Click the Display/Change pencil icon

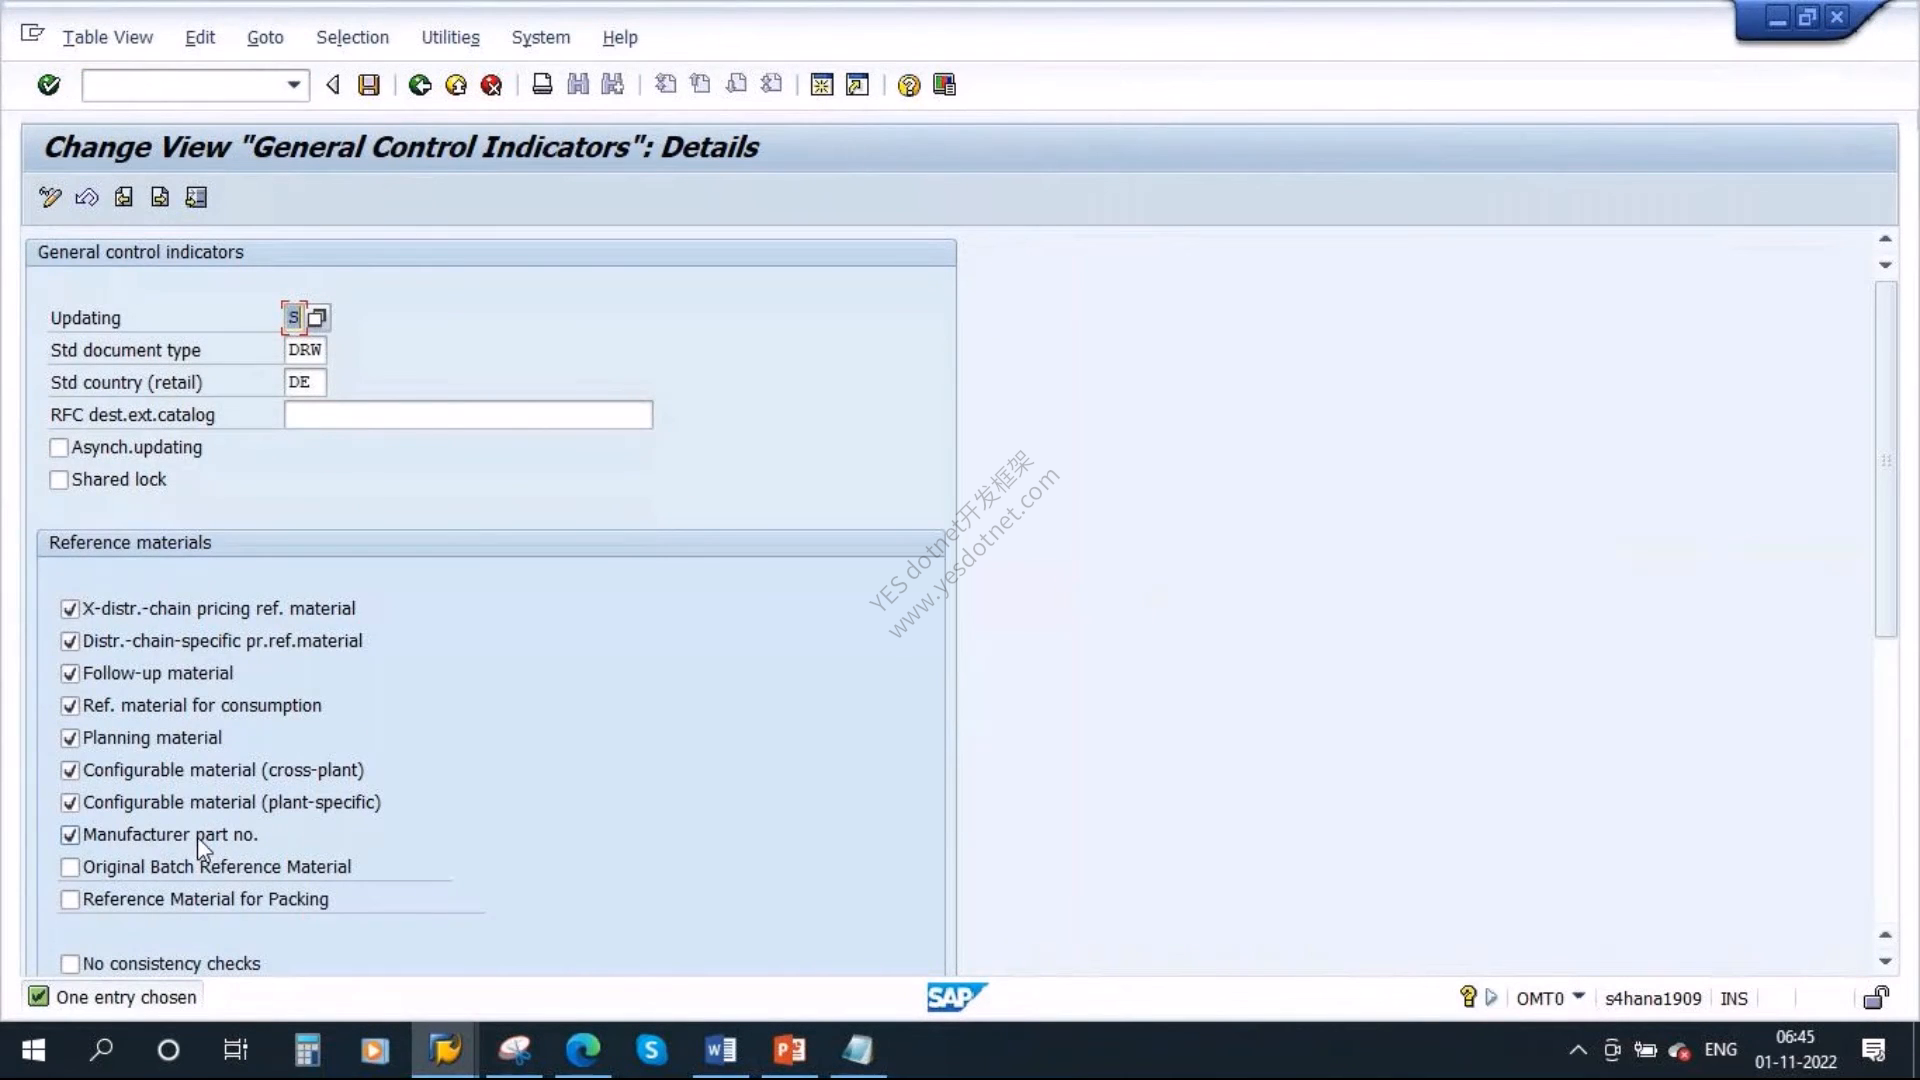50,197
